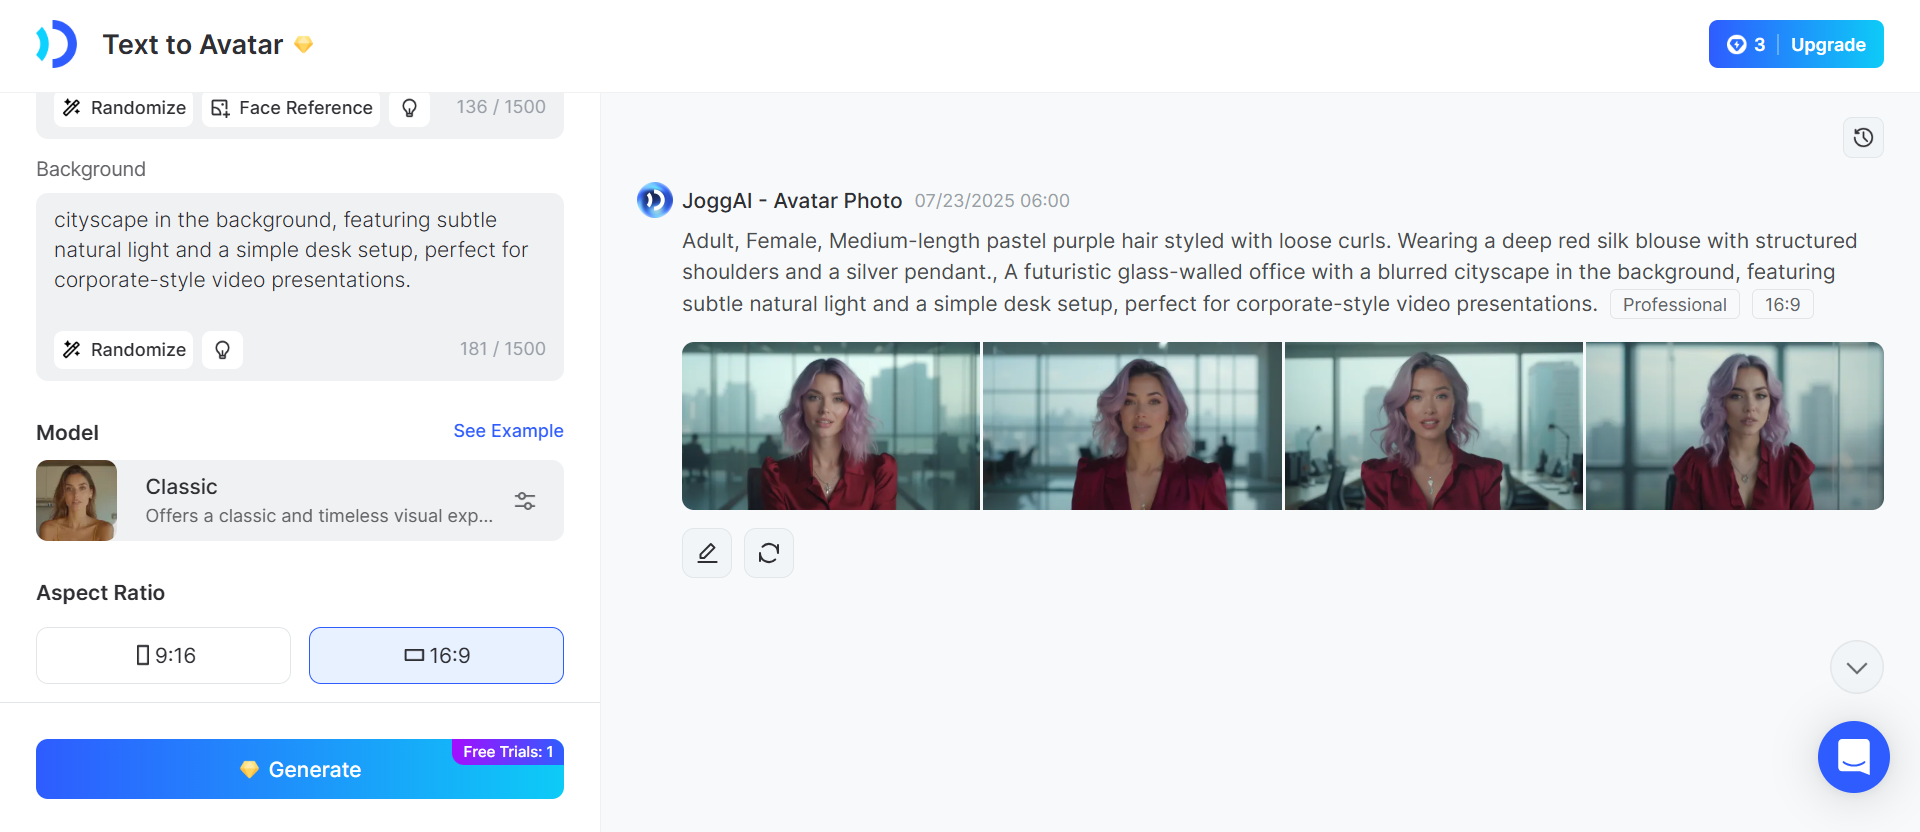
Task: Select the 9:16 portrait aspect ratio
Action: coord(164,656)
